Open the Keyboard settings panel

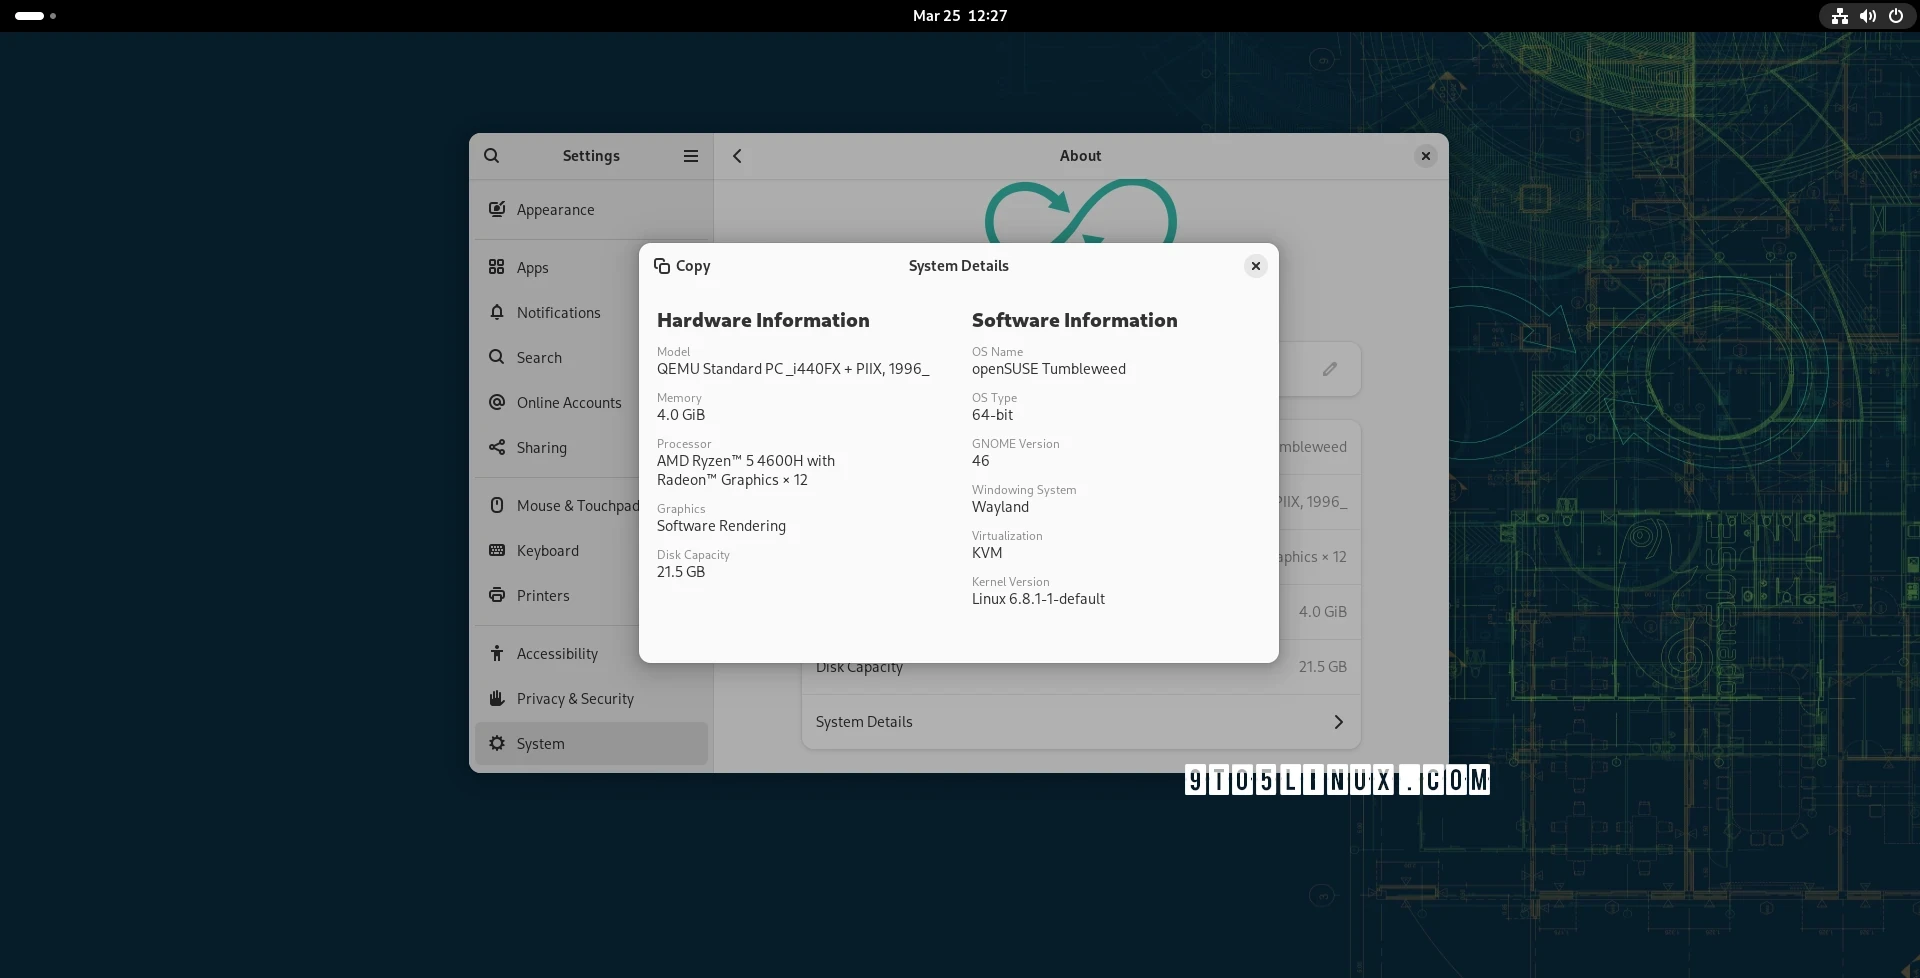(547, 551)
